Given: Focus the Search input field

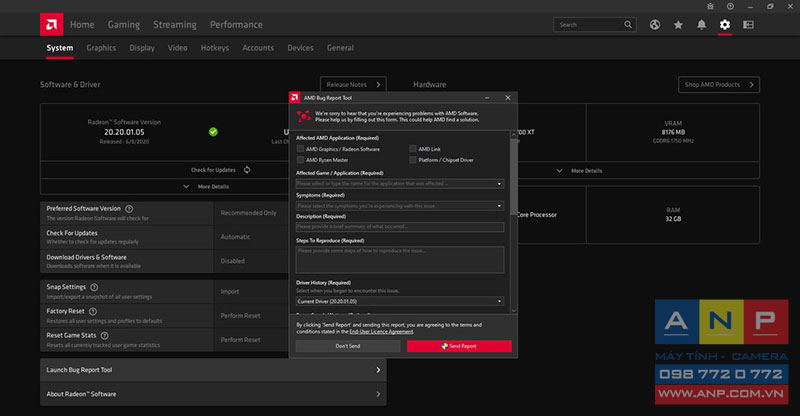Looking at the screenshot, I should 589,25.
